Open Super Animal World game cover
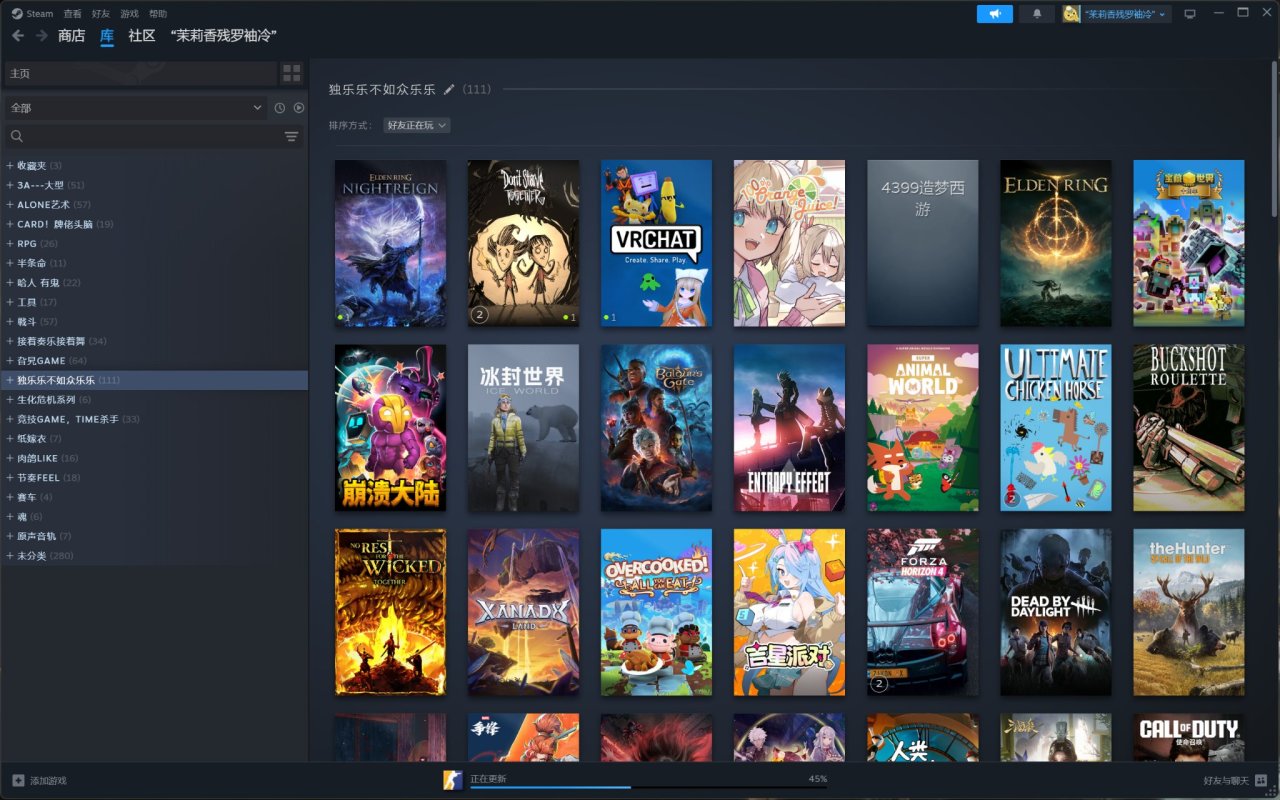This screenshot has height=800, width=1280. (922, 428)
